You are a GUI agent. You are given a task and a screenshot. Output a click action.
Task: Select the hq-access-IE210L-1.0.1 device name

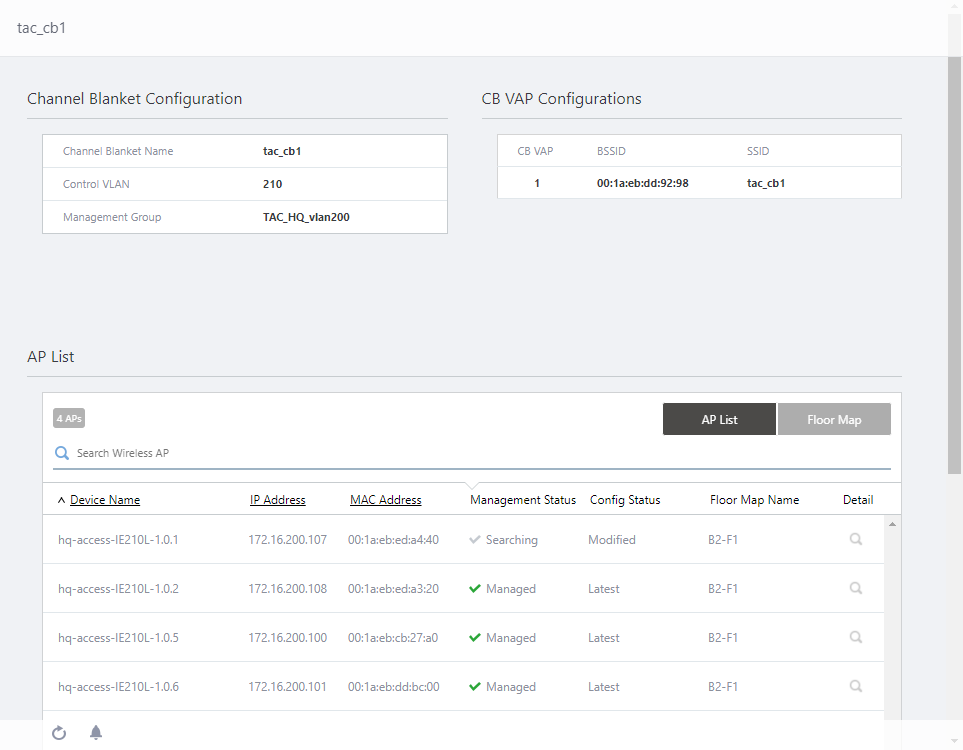point(118,540)
